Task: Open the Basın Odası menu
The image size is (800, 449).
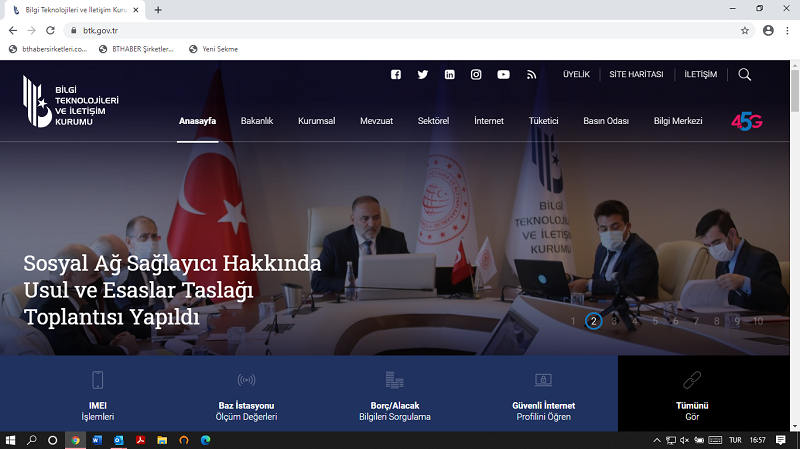Action: [606, 121]
